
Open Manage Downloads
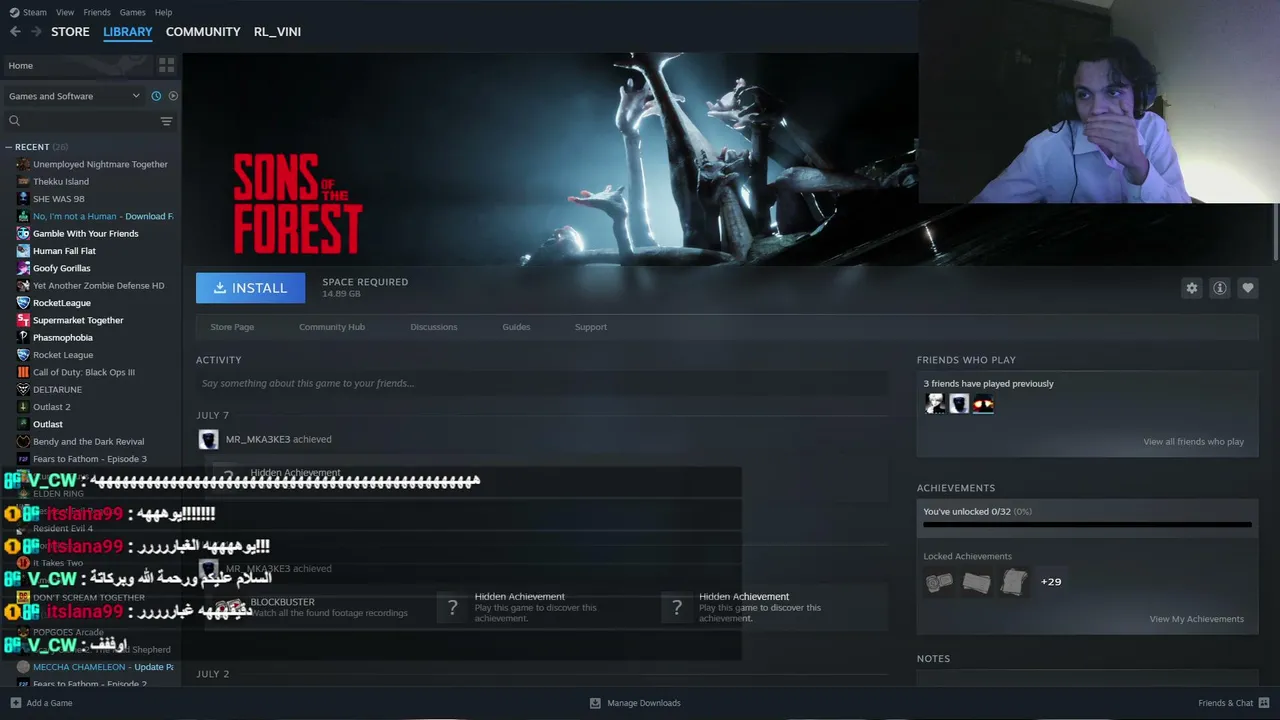coord(635,703)
